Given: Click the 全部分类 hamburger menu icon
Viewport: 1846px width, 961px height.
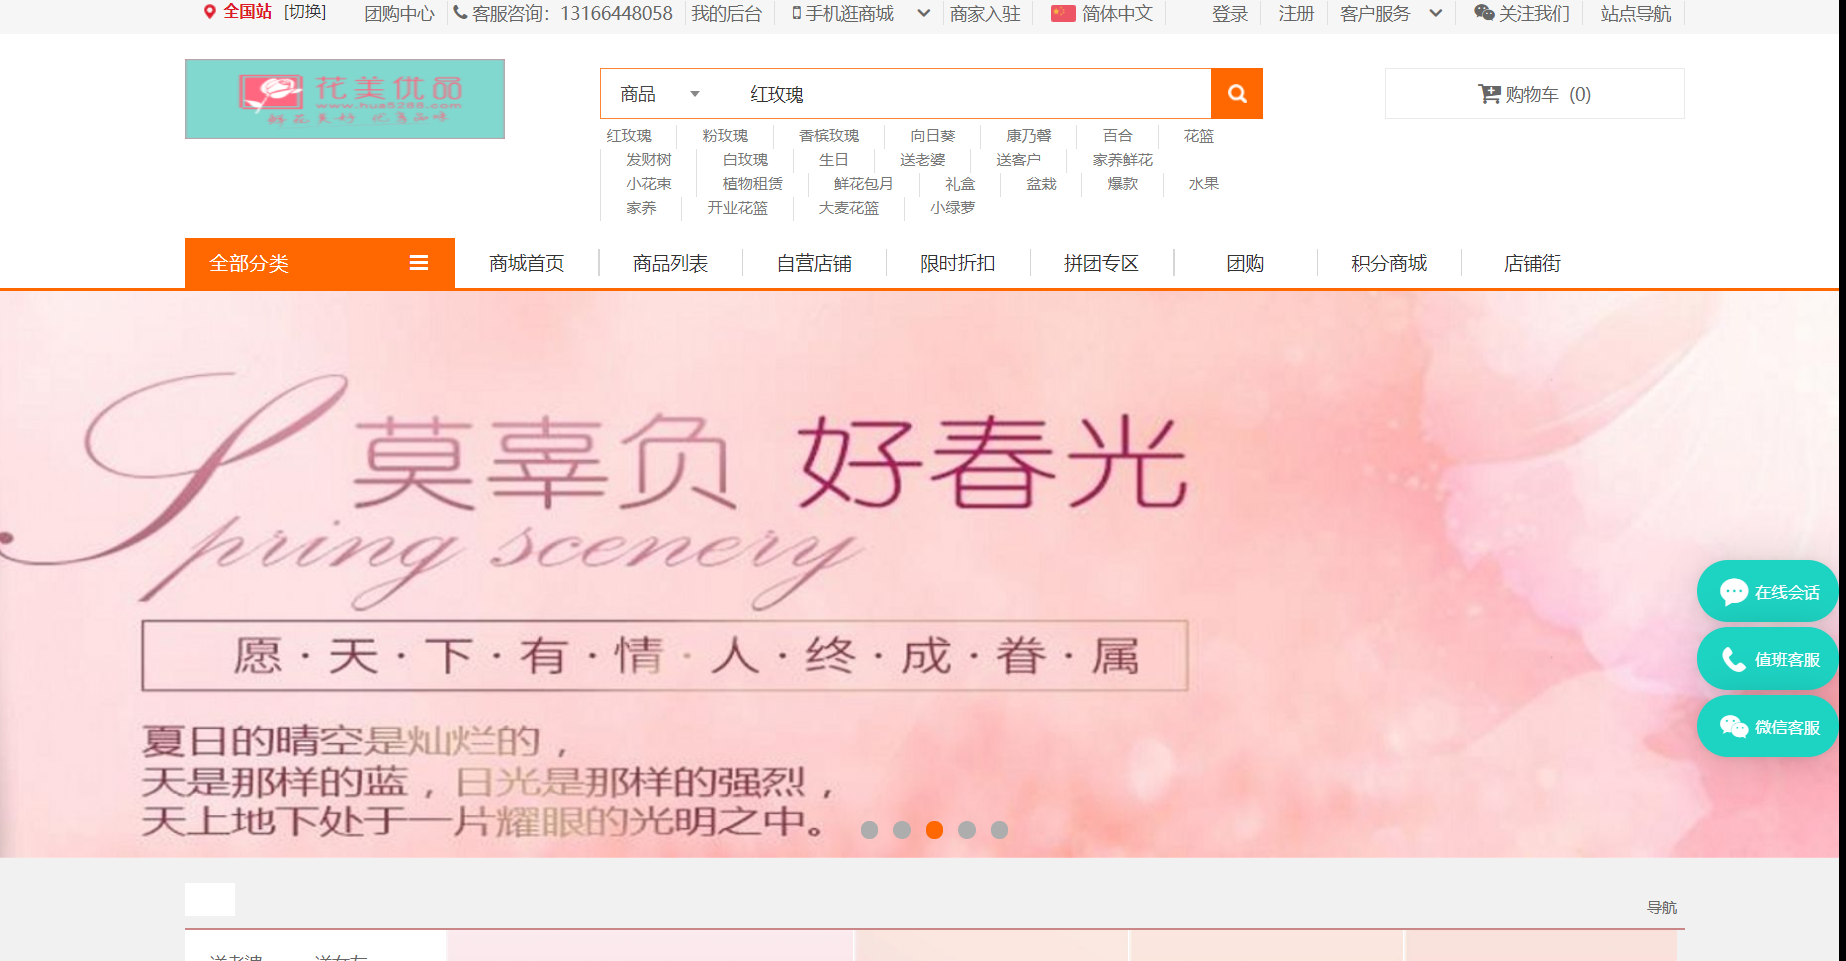Looking at the screenshot, I should (419, 263).
